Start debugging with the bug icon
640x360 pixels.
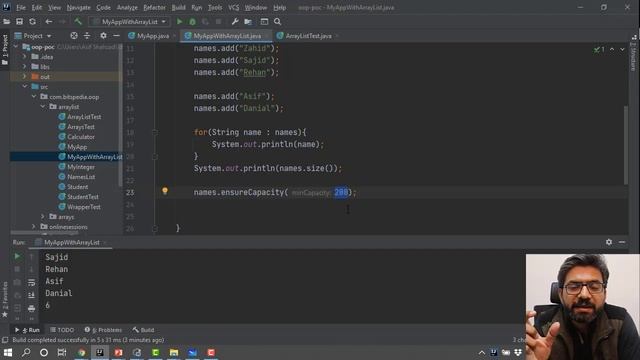click(x=192, y=22)
